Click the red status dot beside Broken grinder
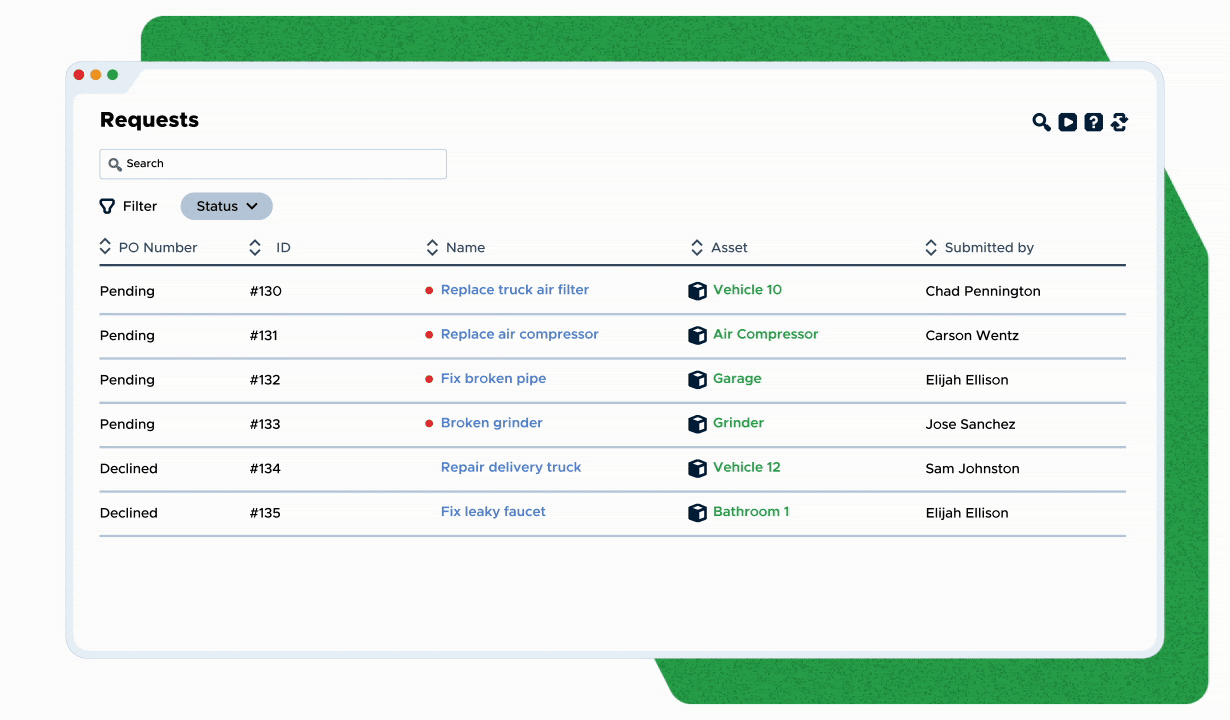This screenshot has width=1230, height=720. coord(429,424)
